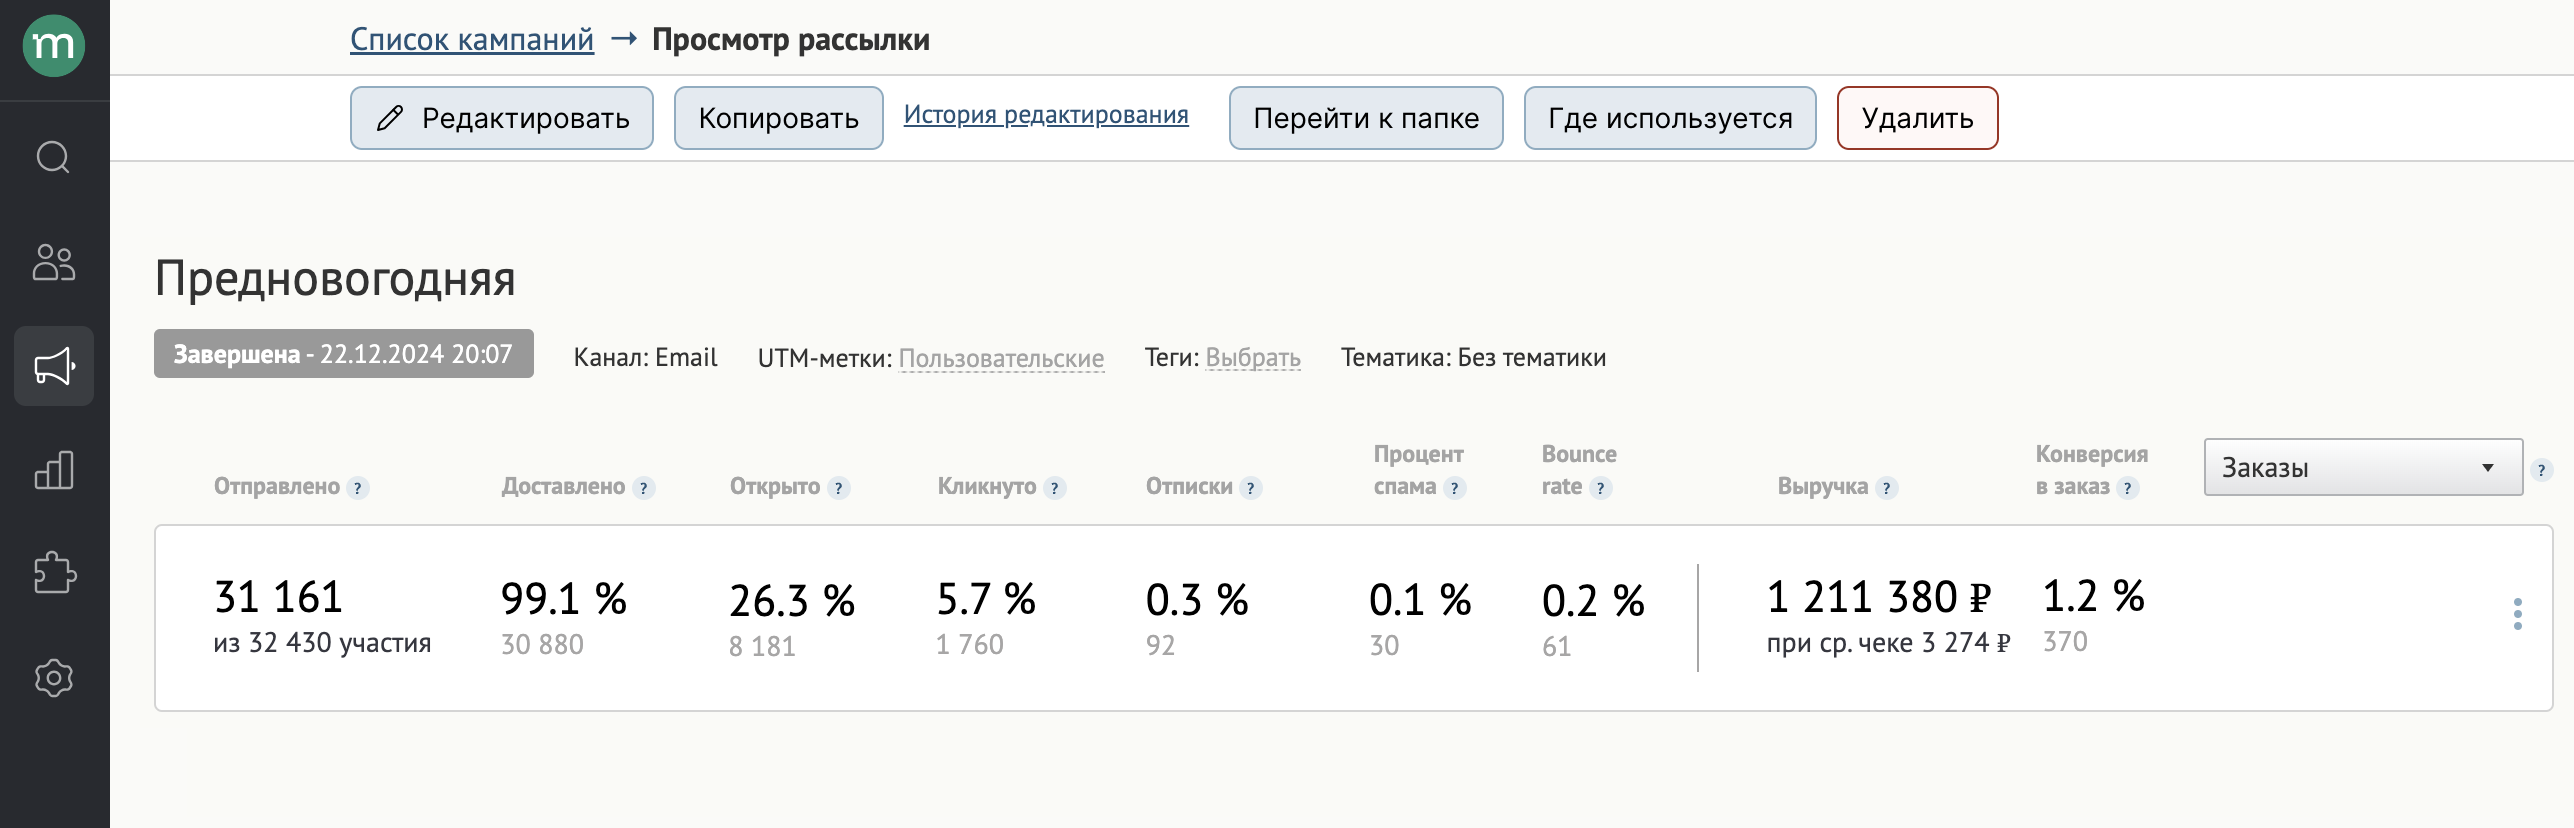Click Канал: Email label
This screenshot has width=2574, height=828.
click(645, 358)
